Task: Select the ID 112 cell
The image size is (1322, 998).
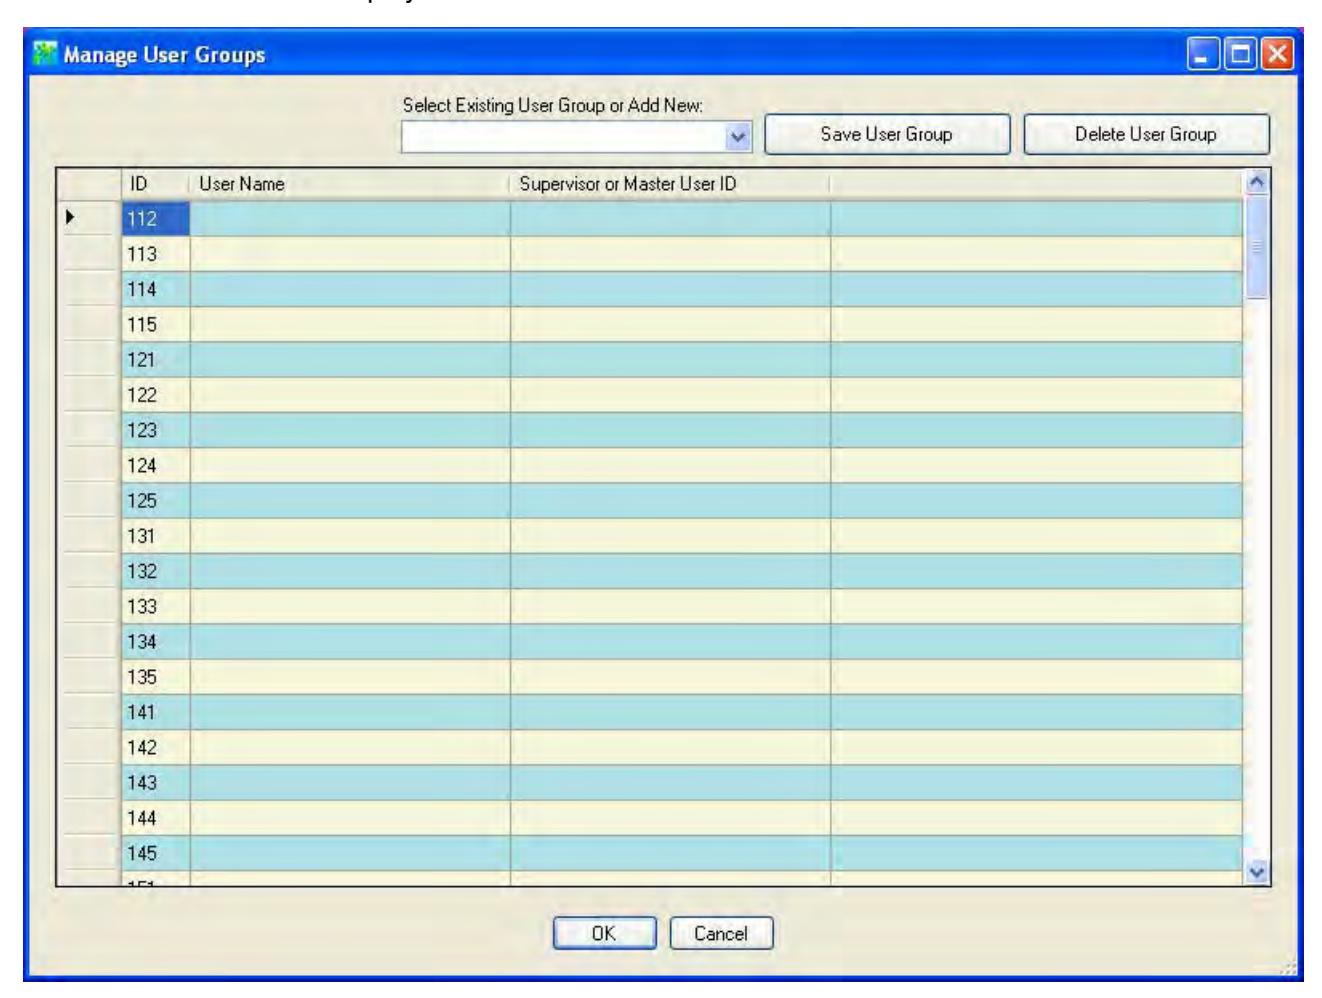Action: point(155,219)
